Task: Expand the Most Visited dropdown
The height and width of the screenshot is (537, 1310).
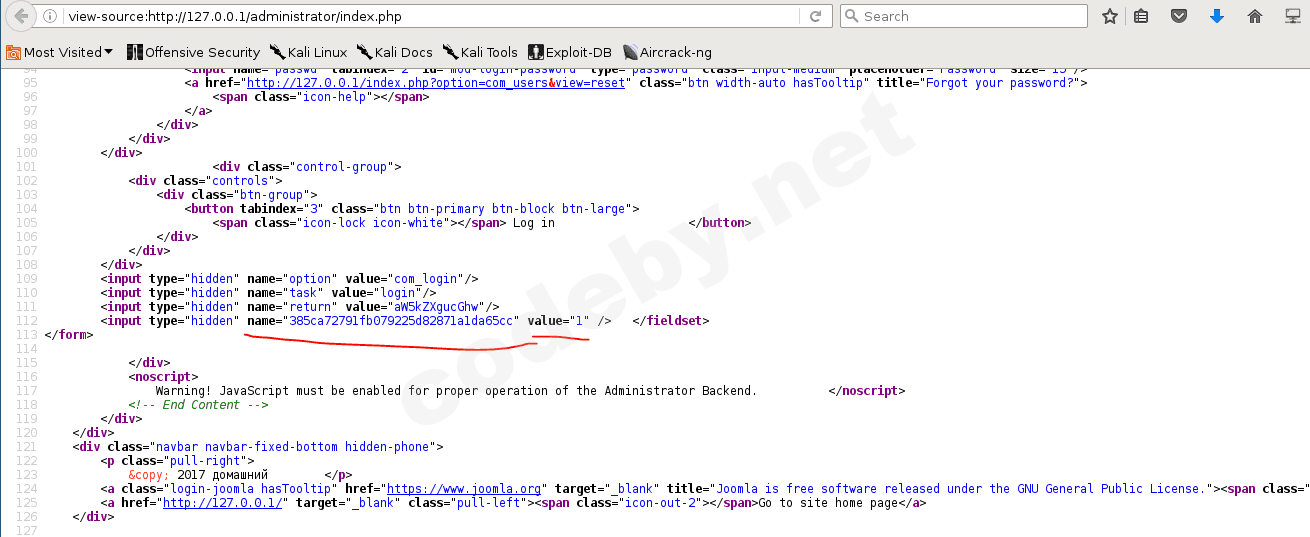Action: [108, 52]
